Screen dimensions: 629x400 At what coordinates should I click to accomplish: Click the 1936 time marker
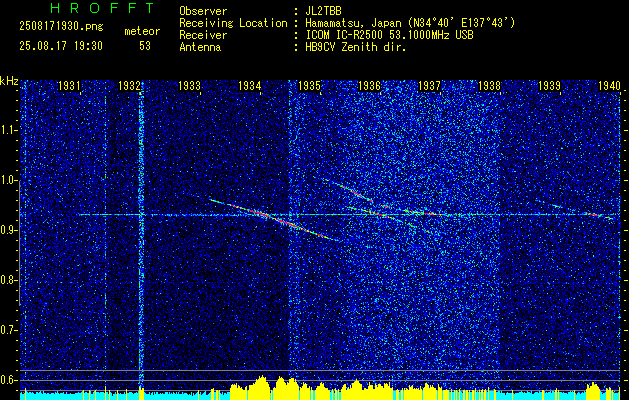(369, 85)
